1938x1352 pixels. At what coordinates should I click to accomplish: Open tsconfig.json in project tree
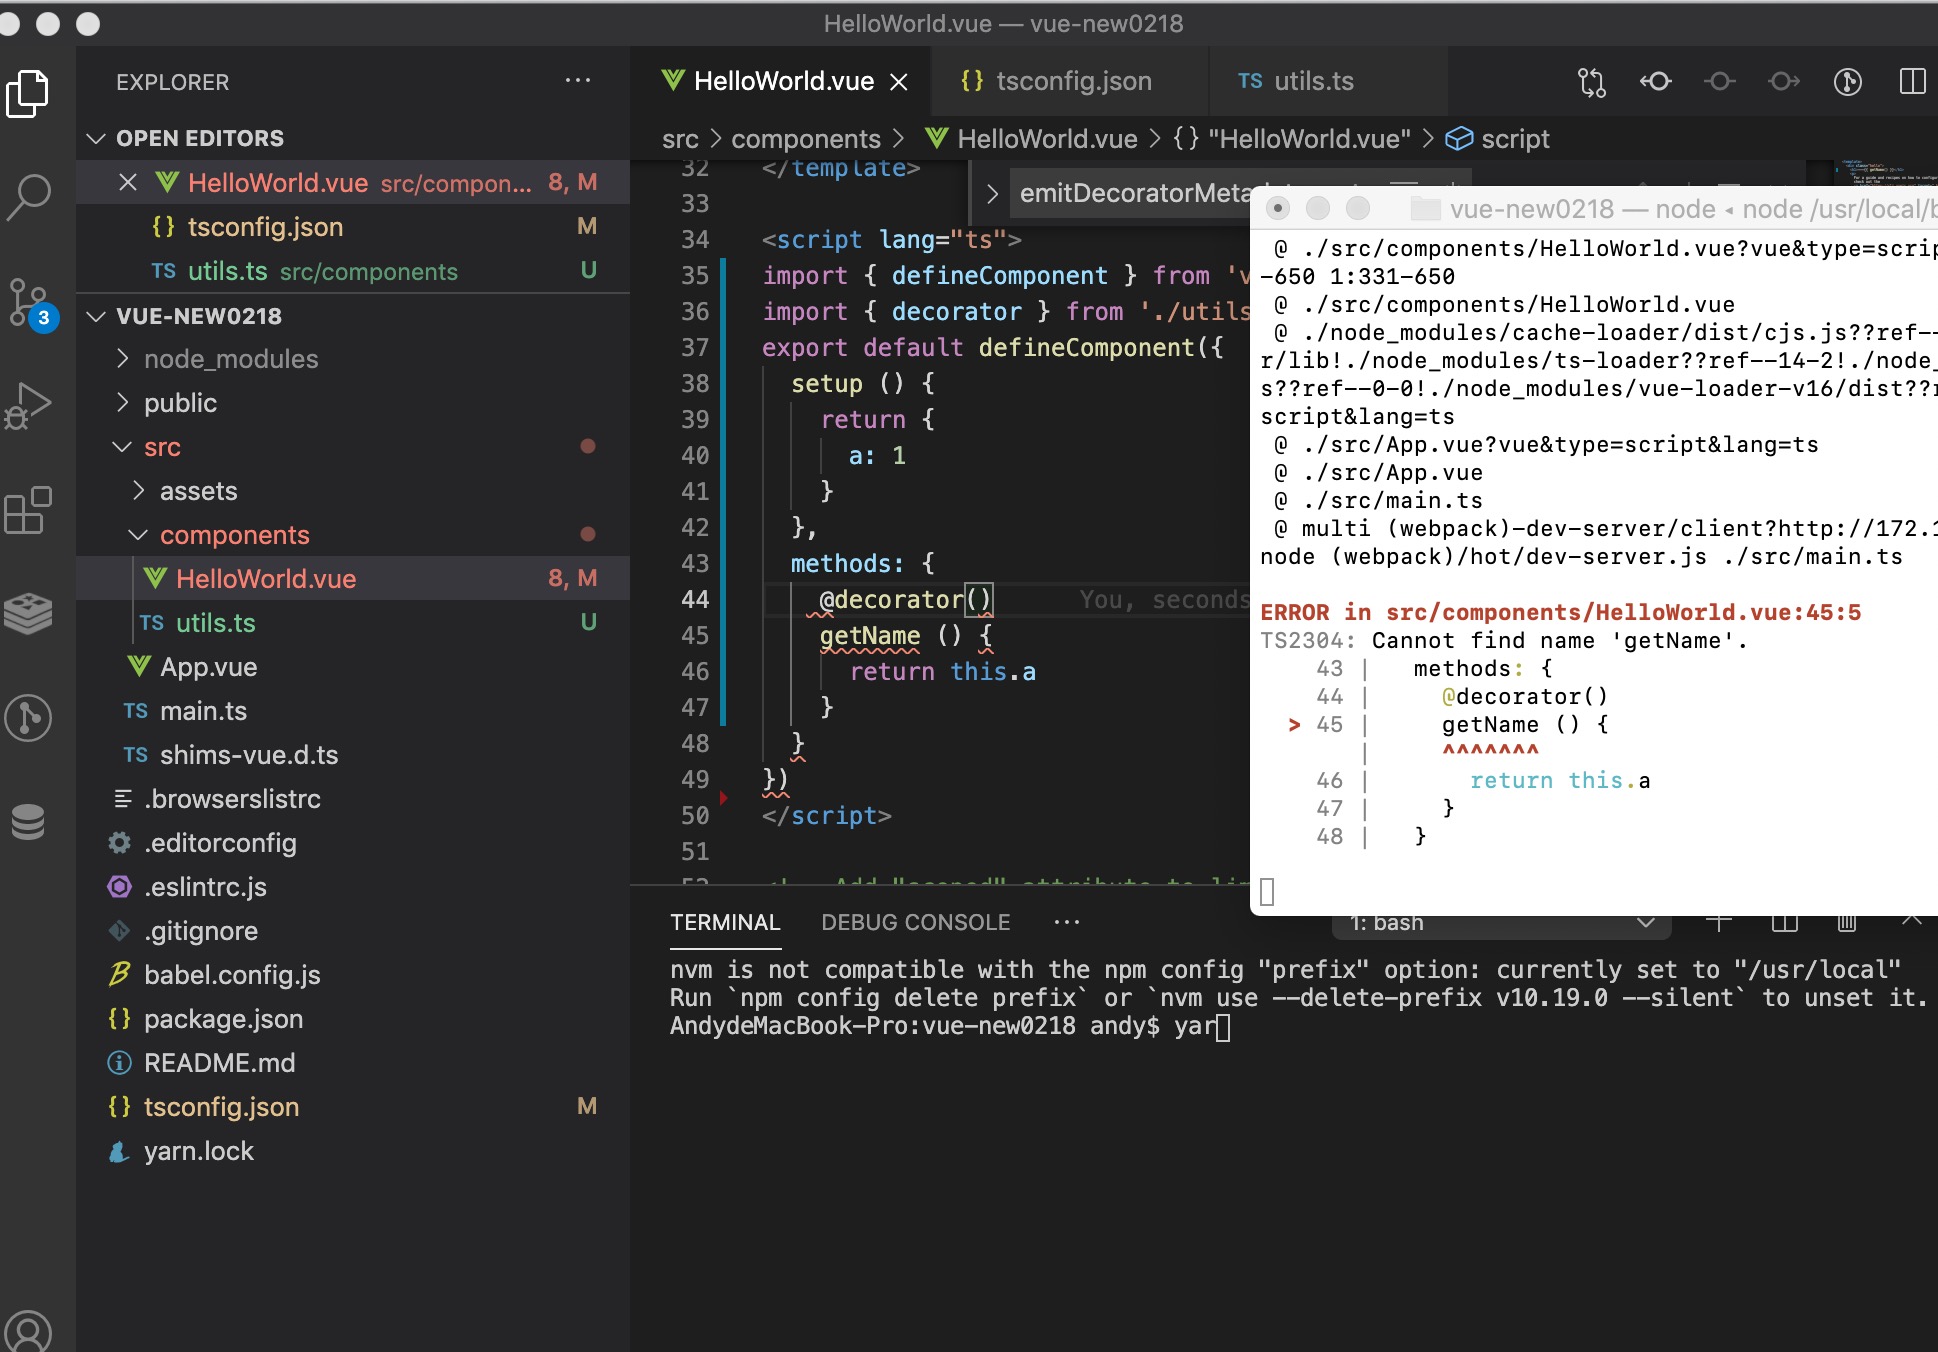click(x=353, y=1107)
